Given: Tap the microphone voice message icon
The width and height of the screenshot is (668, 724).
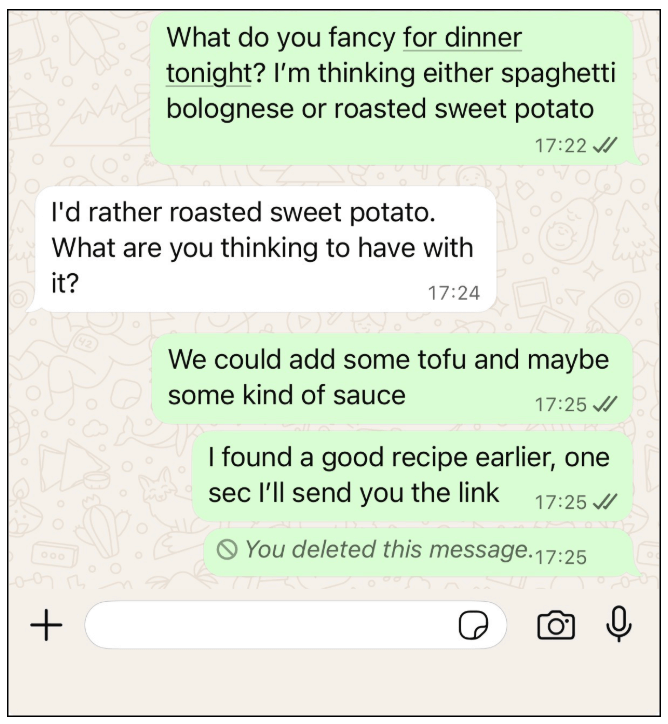Looking at the screenshot, I should (619, 624).
